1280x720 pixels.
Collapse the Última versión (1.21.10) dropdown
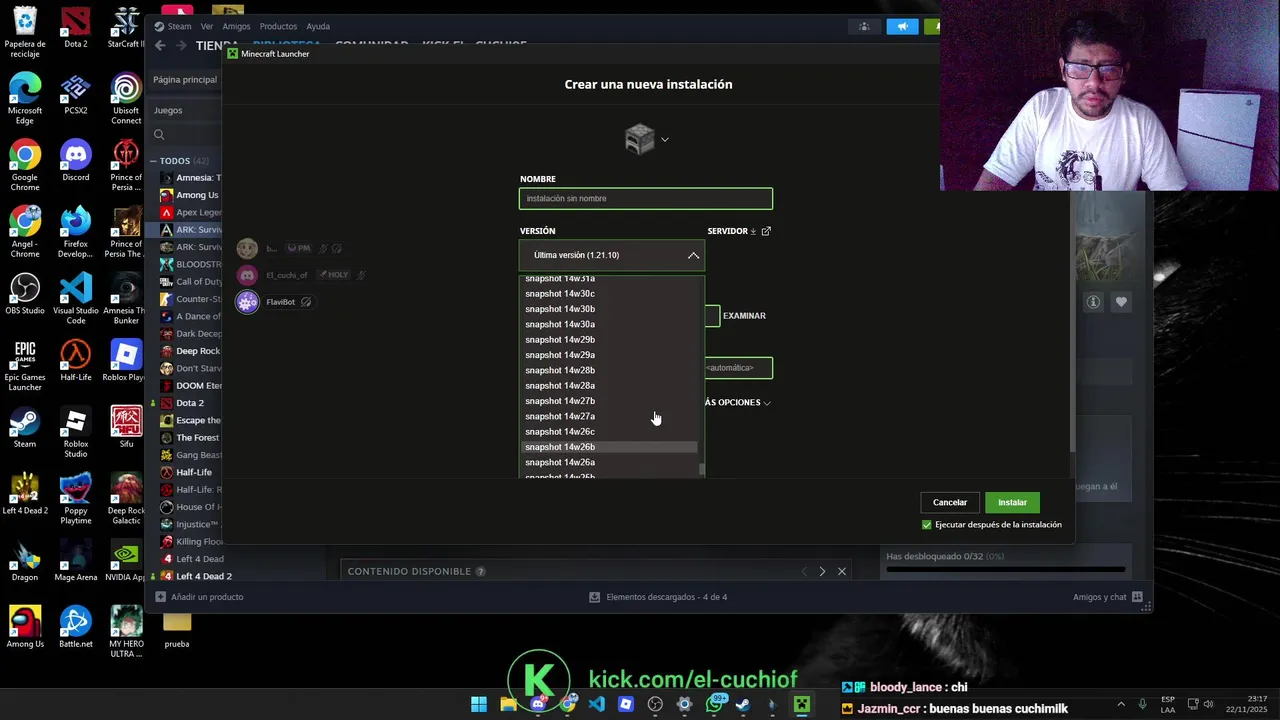pos(612,255)
